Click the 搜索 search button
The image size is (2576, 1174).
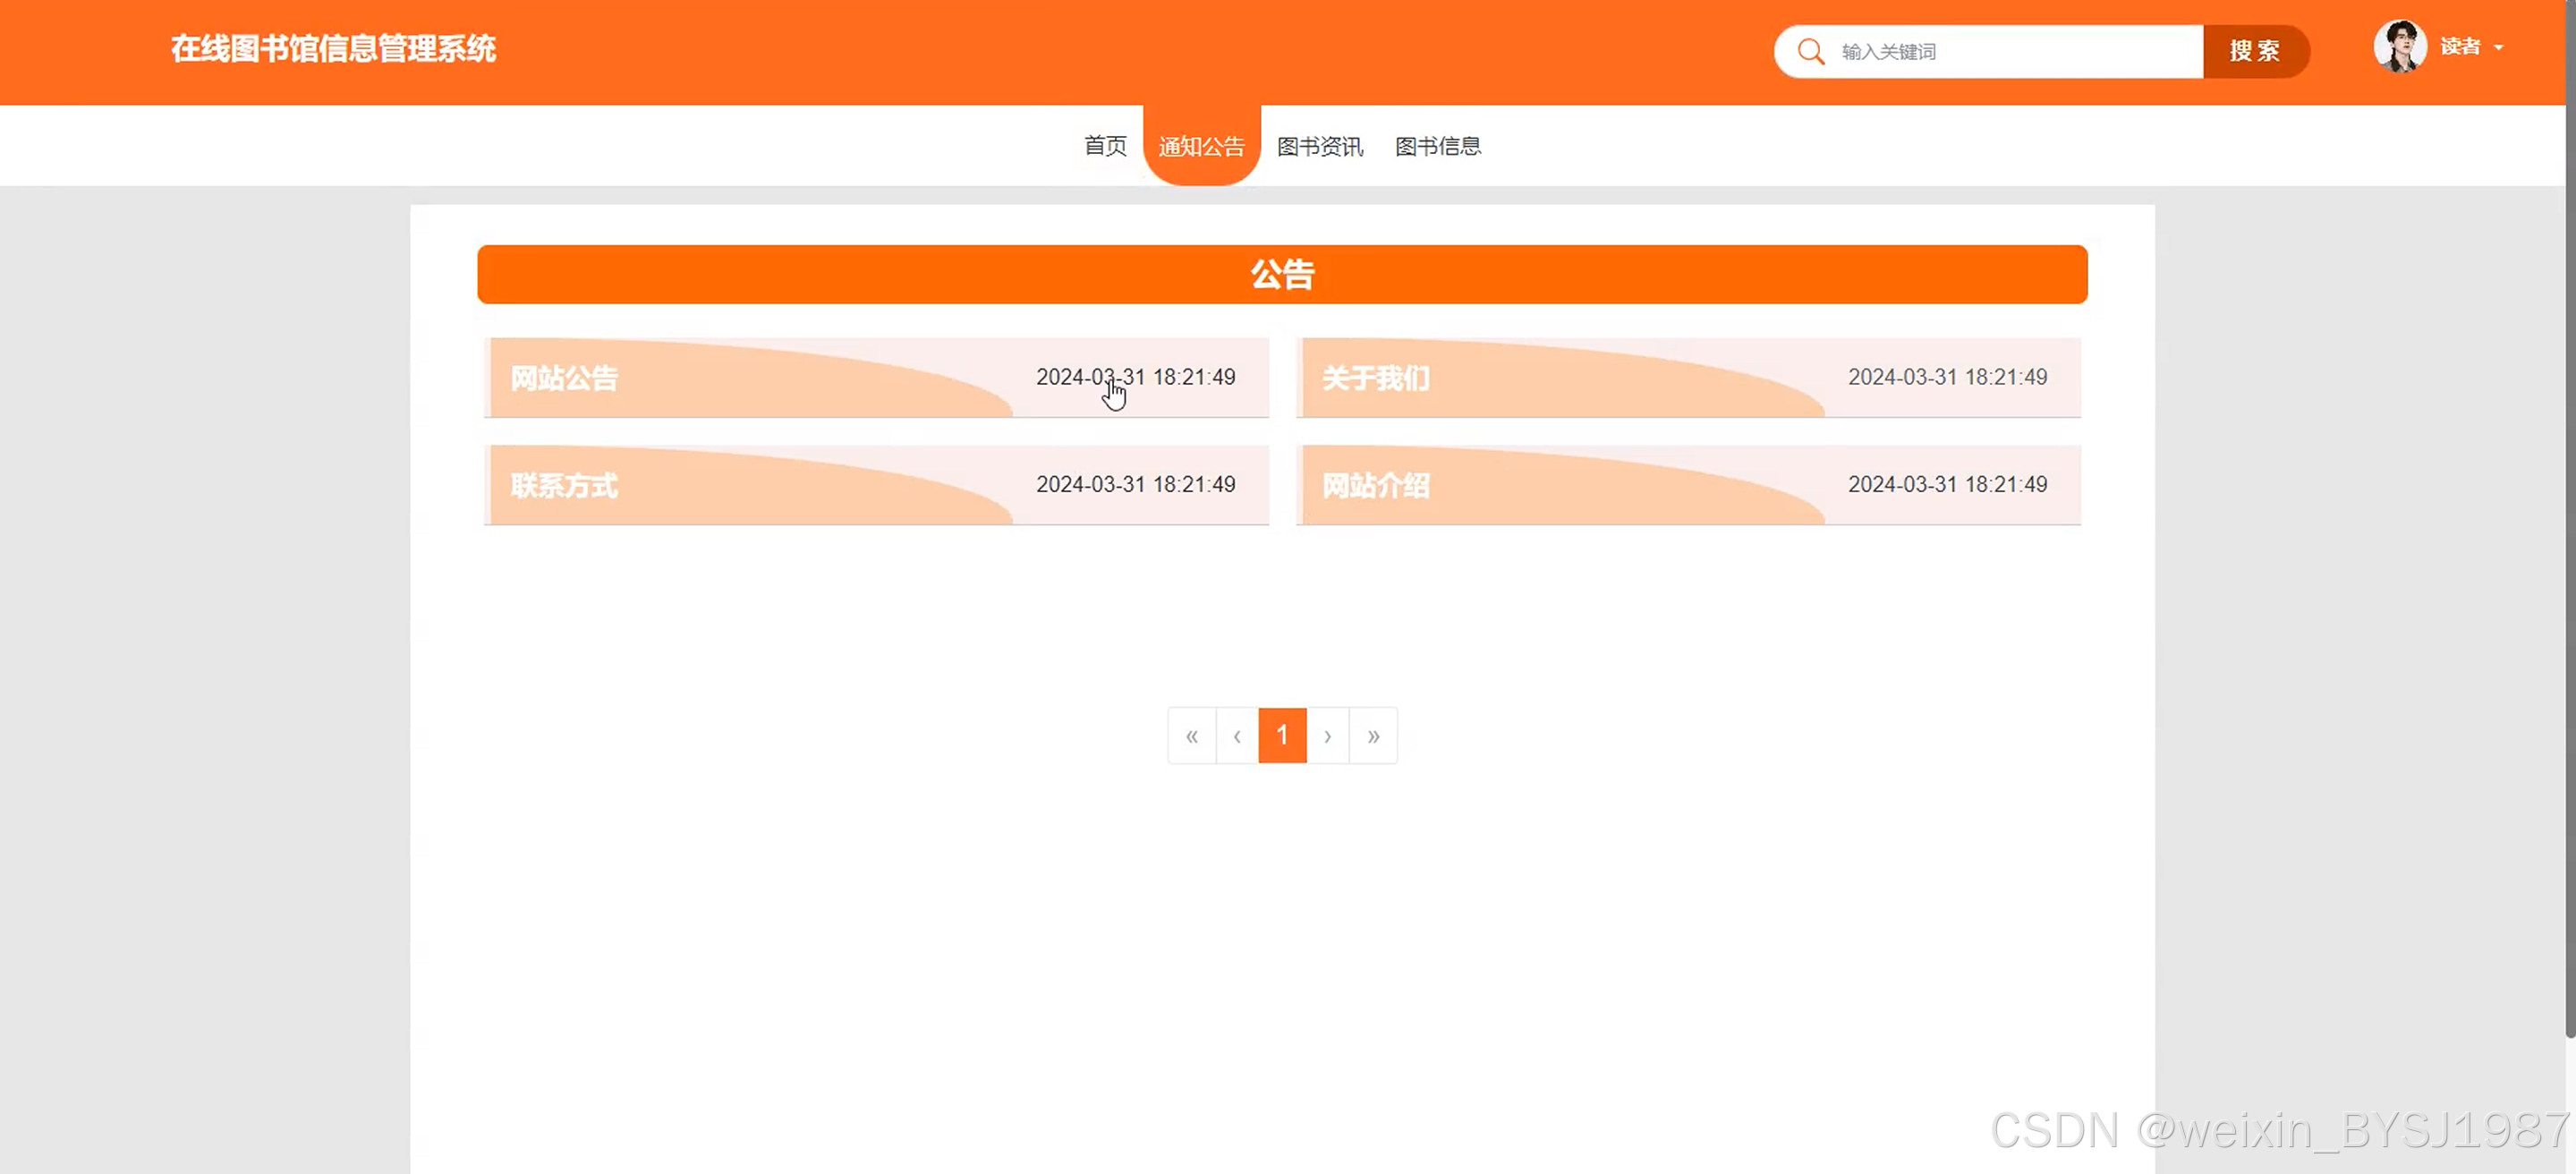click(x=2255, y=51)
